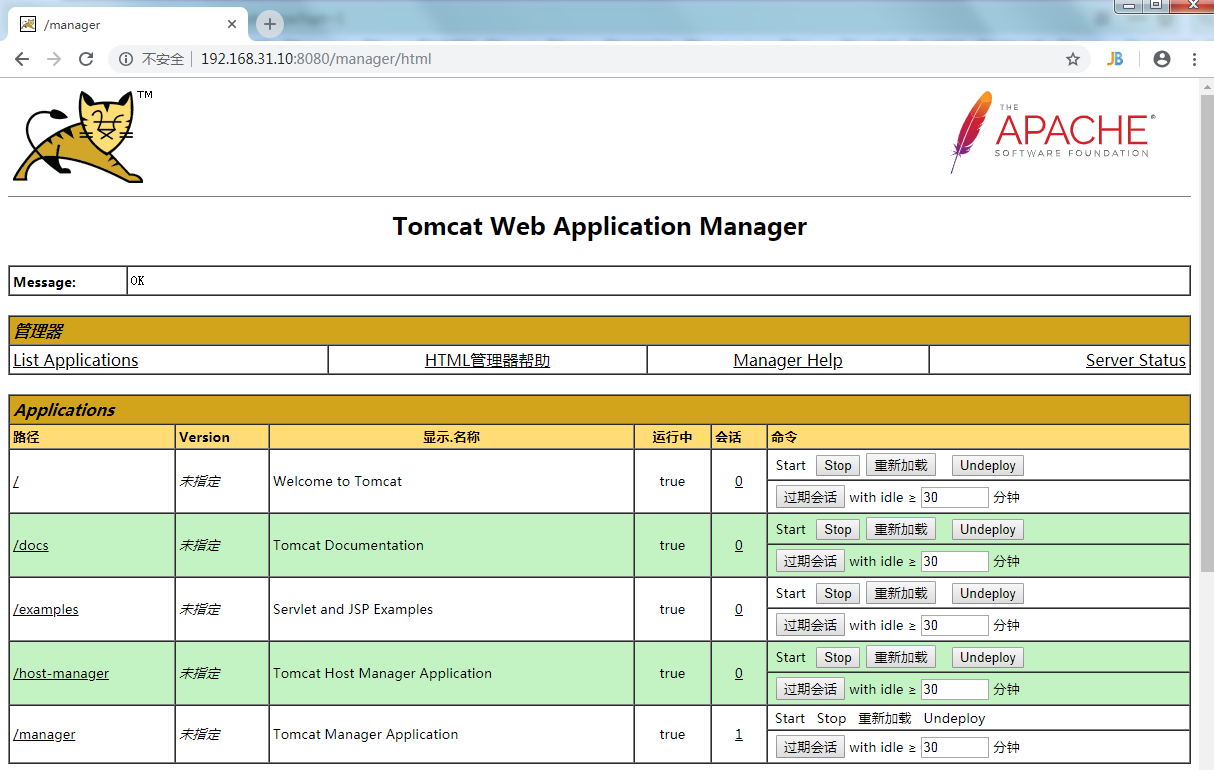Bookmark page with star icon

pyautogui.click(x=1073, y=59)
